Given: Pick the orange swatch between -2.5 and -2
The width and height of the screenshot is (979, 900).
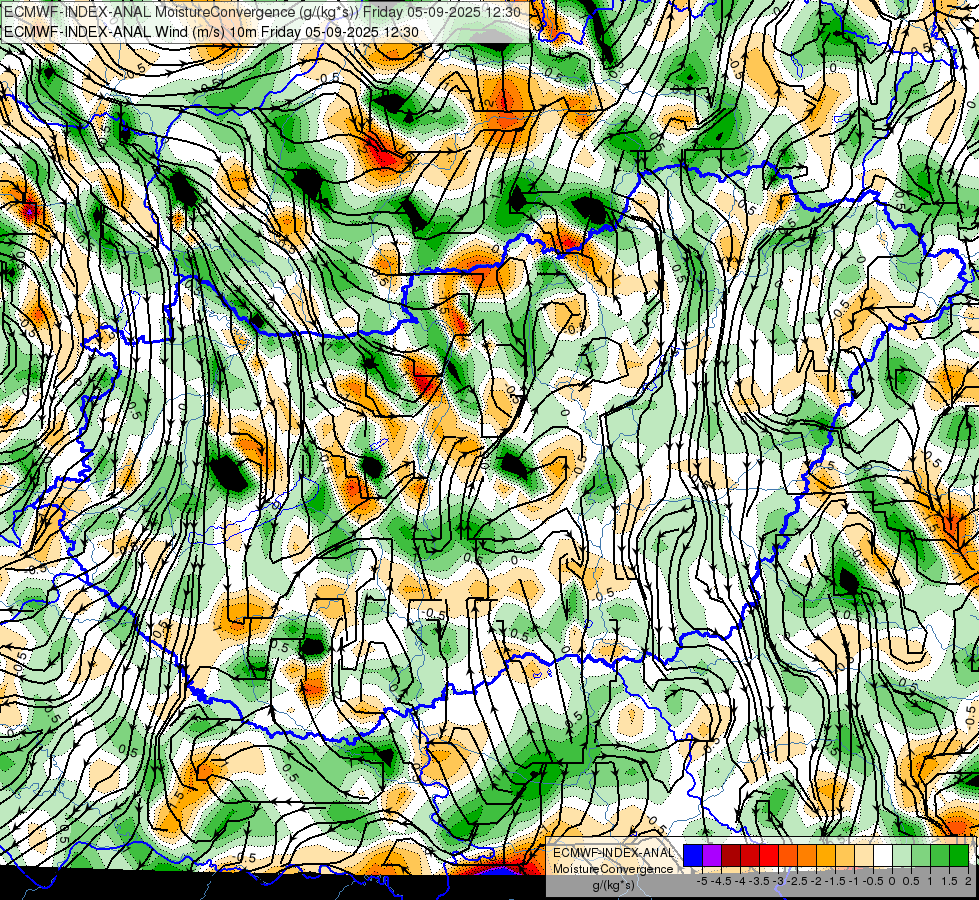Looking at the screenshot, I should coord(807,855).
